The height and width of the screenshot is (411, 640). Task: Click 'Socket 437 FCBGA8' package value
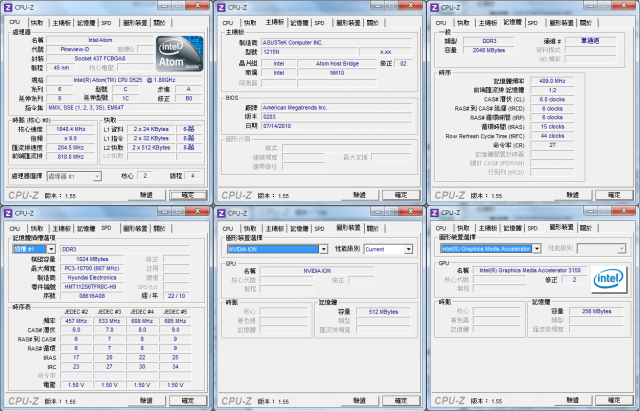tap(100, 59)
